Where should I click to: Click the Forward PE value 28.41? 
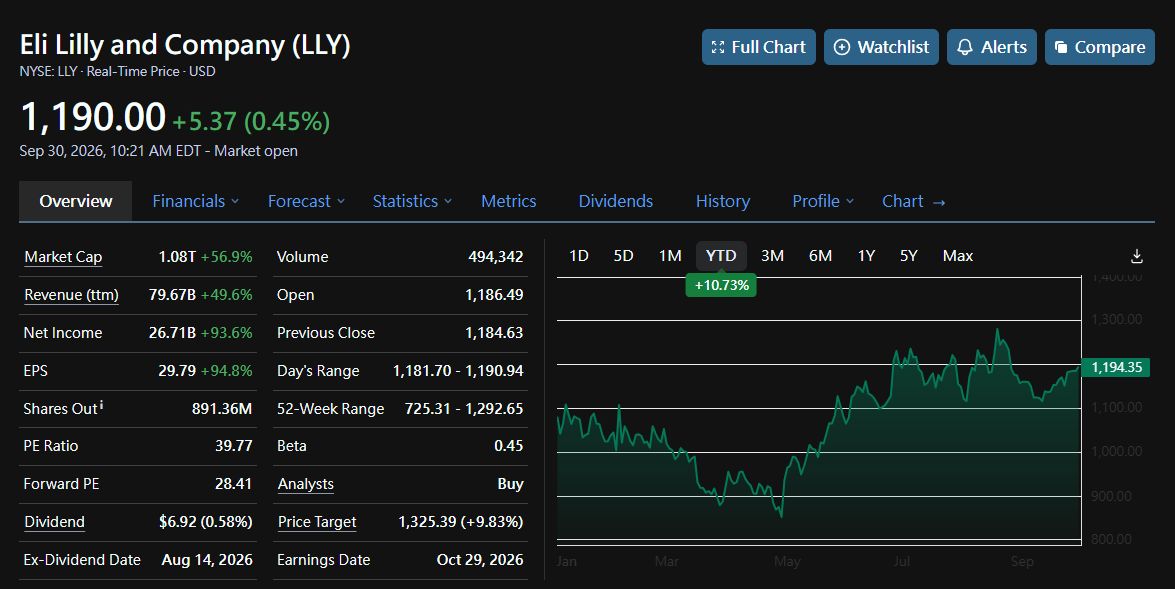233,484
